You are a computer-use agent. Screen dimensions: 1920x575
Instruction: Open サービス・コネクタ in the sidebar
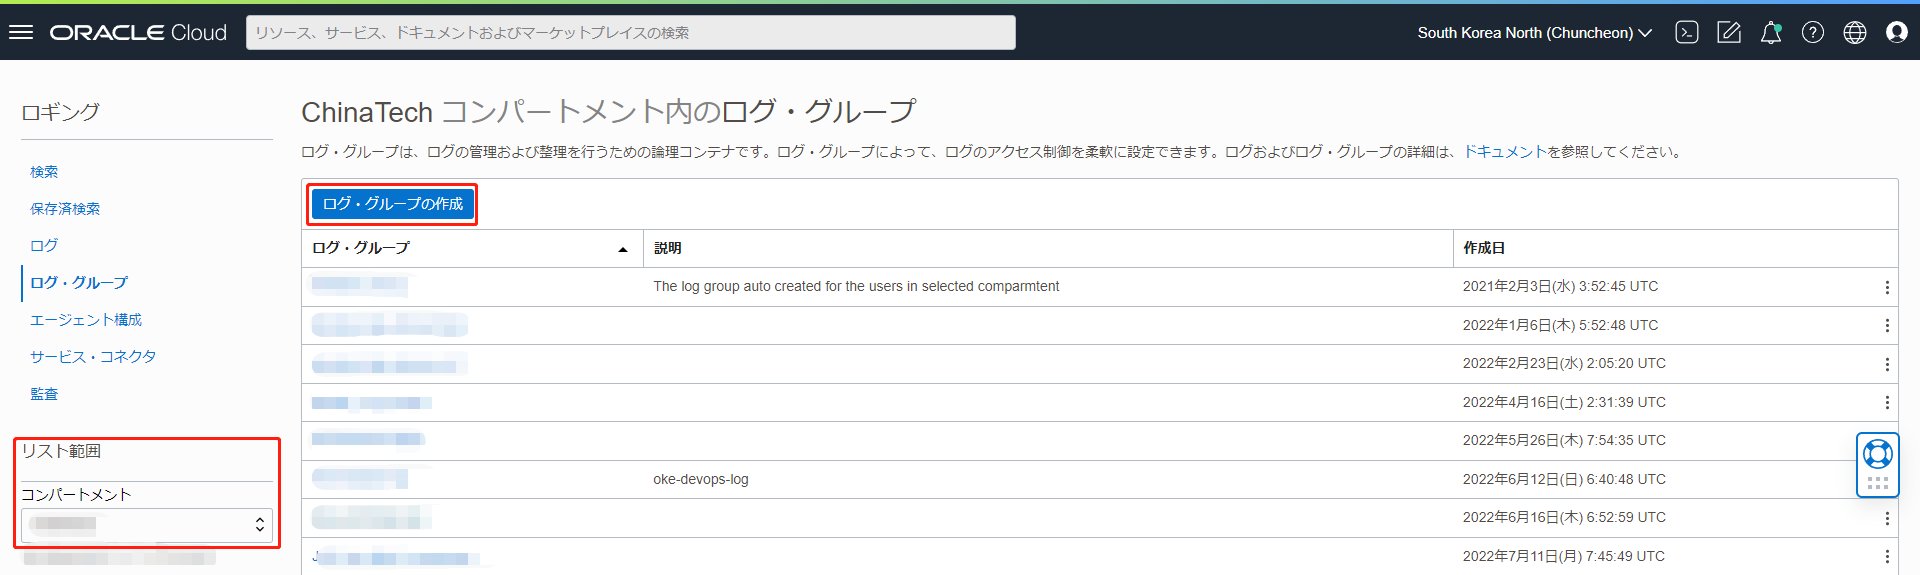point(93,357)
